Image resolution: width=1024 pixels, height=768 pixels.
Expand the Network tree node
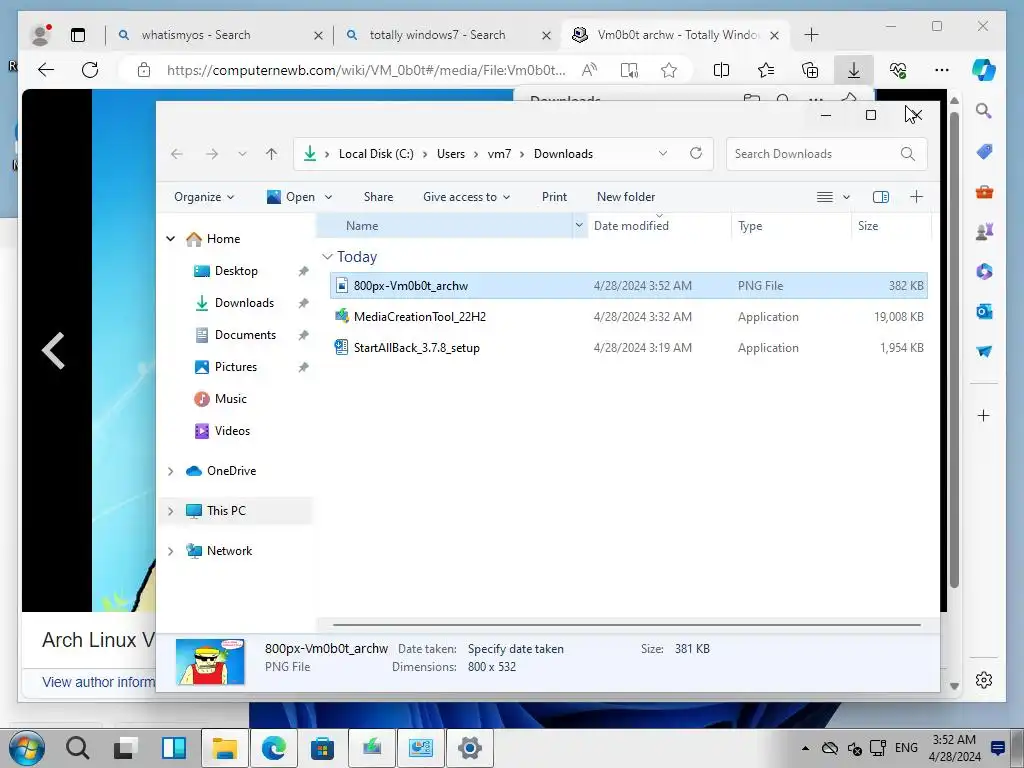pos(170,551)
